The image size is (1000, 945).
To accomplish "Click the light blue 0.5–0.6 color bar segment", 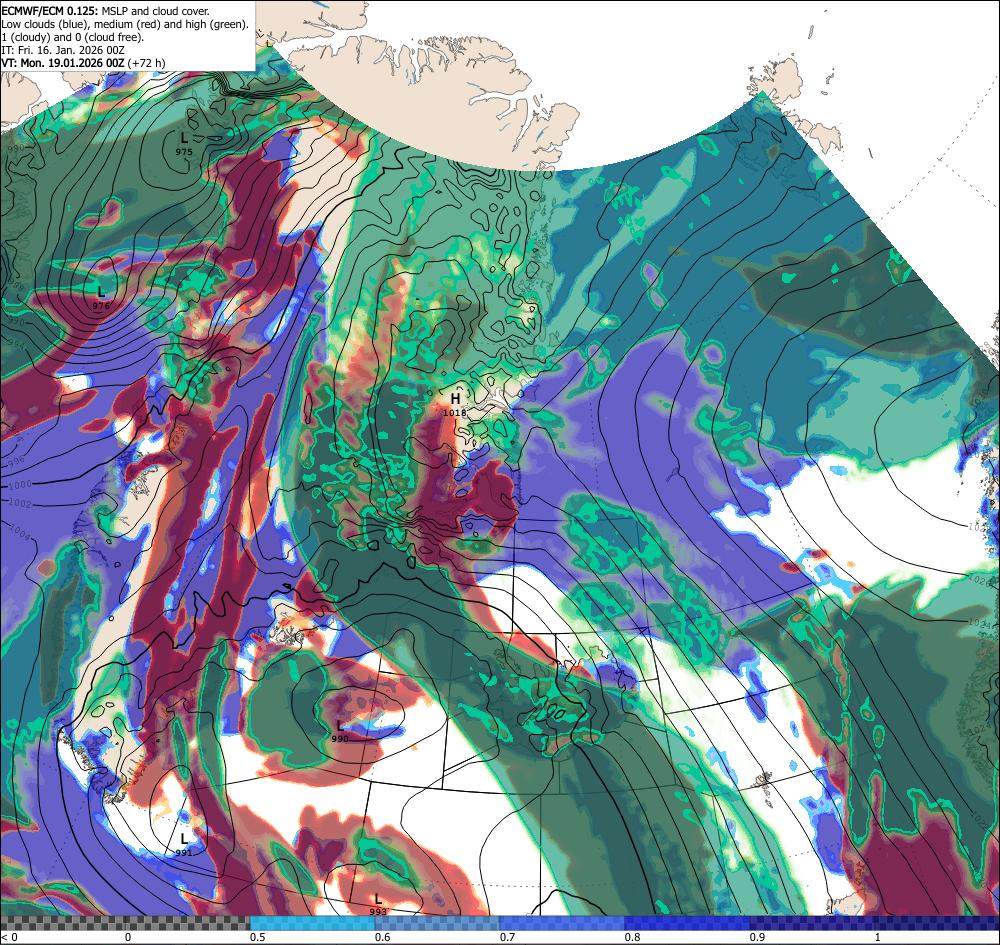I will 312,923.
